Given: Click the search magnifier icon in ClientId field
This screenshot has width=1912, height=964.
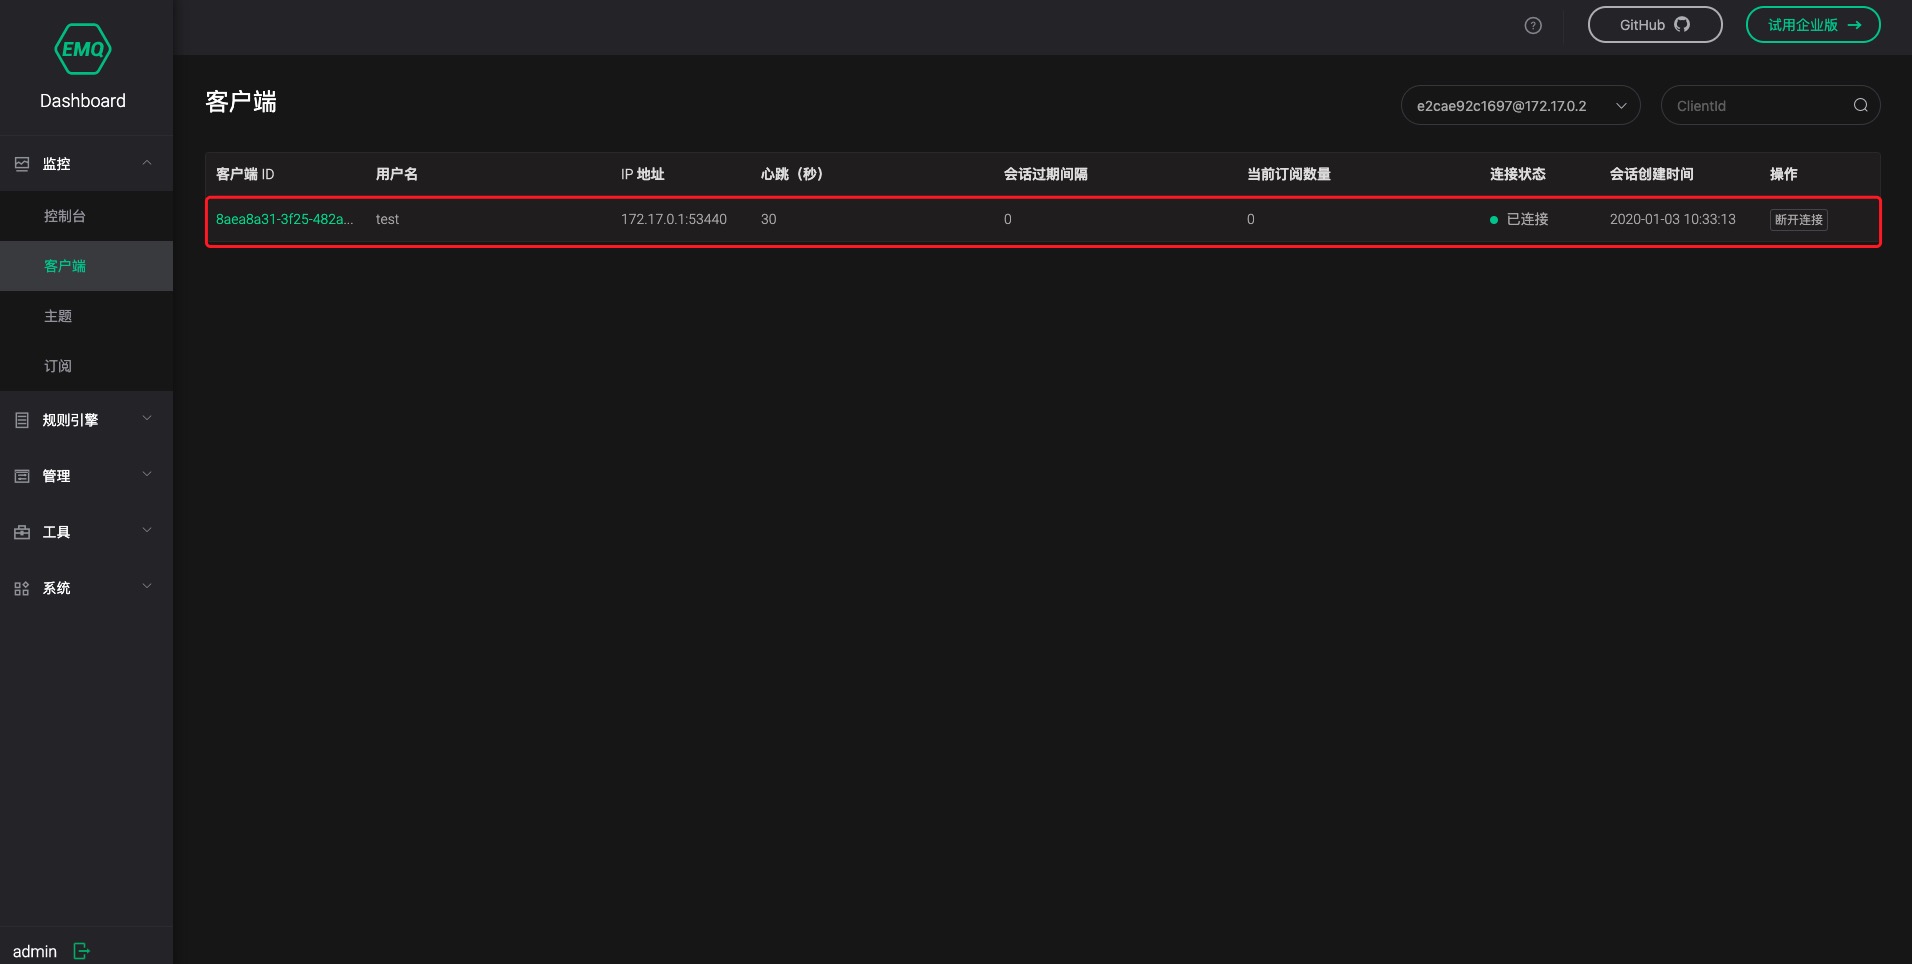Looking at the screenshot, I should pos(1860,106).
